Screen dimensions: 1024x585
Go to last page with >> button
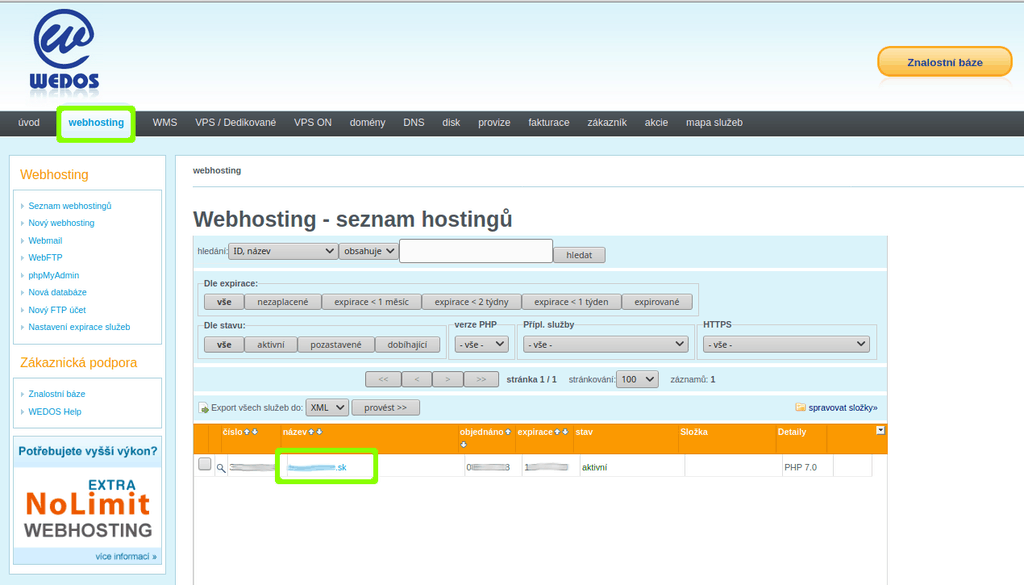coord(481,379)
